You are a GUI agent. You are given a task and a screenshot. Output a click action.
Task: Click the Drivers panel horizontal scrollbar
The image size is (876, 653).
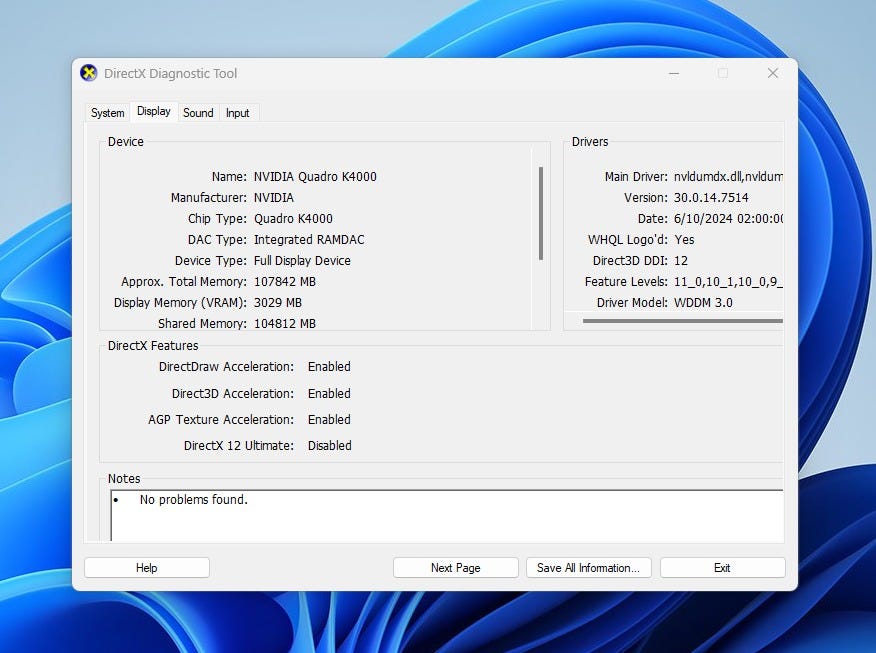point(682,321)
